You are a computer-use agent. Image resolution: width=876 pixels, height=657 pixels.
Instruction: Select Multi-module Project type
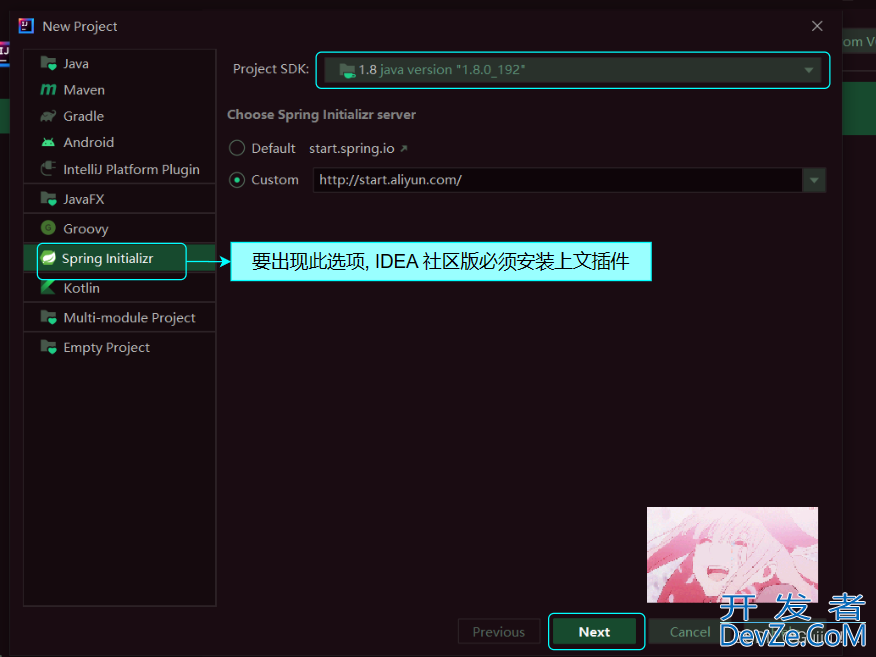(x=120, y=317)
